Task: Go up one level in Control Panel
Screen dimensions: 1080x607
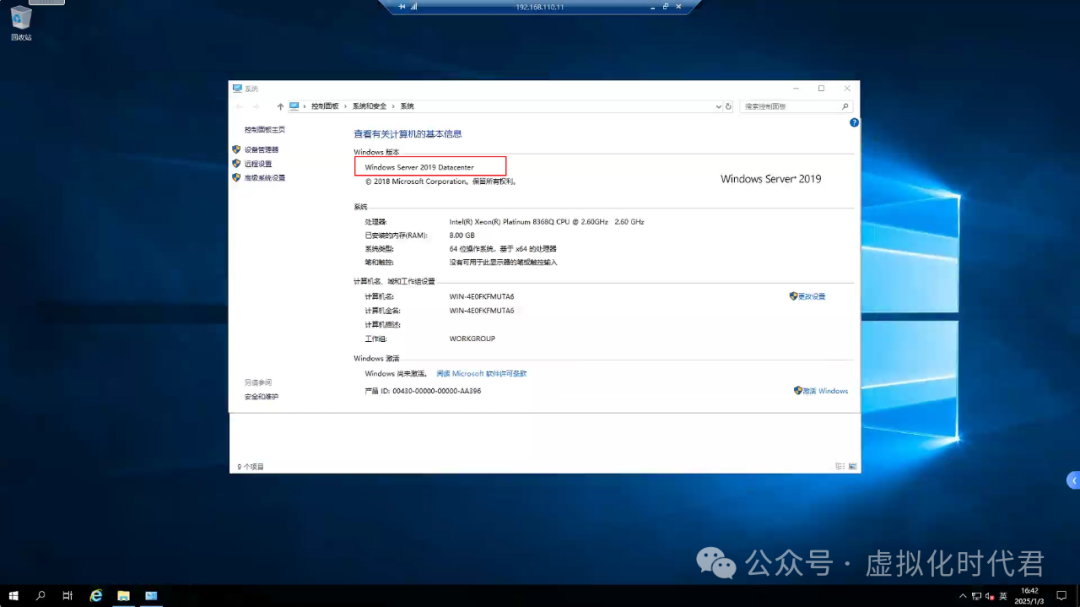Action: click(280, 107)
